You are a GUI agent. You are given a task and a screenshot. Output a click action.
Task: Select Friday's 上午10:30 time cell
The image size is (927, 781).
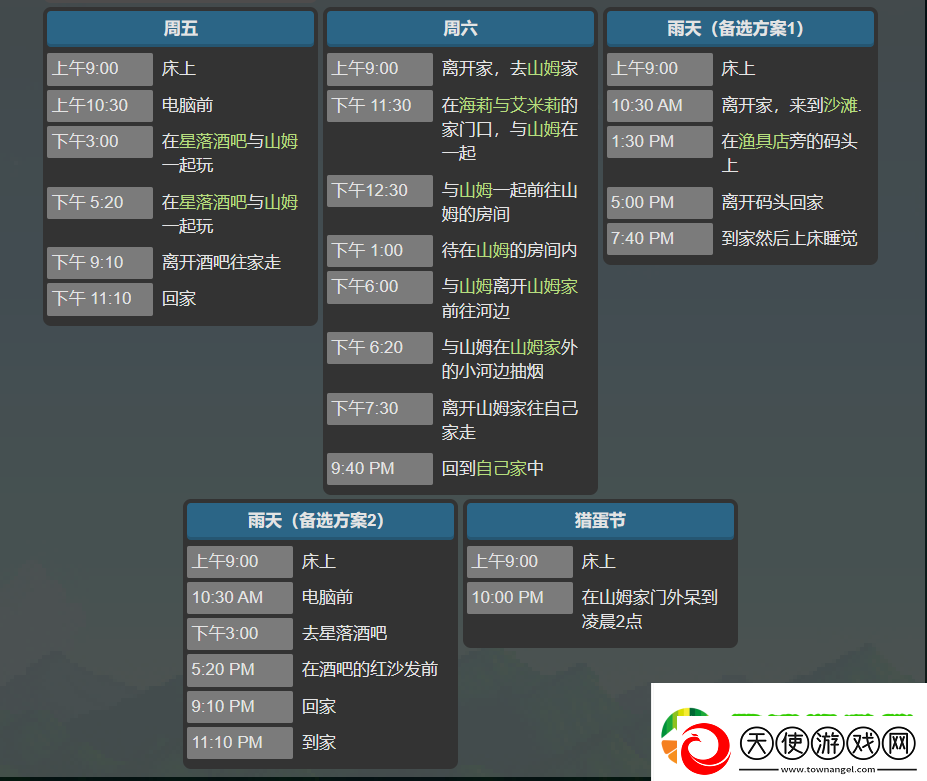click(x=100, y=105)
